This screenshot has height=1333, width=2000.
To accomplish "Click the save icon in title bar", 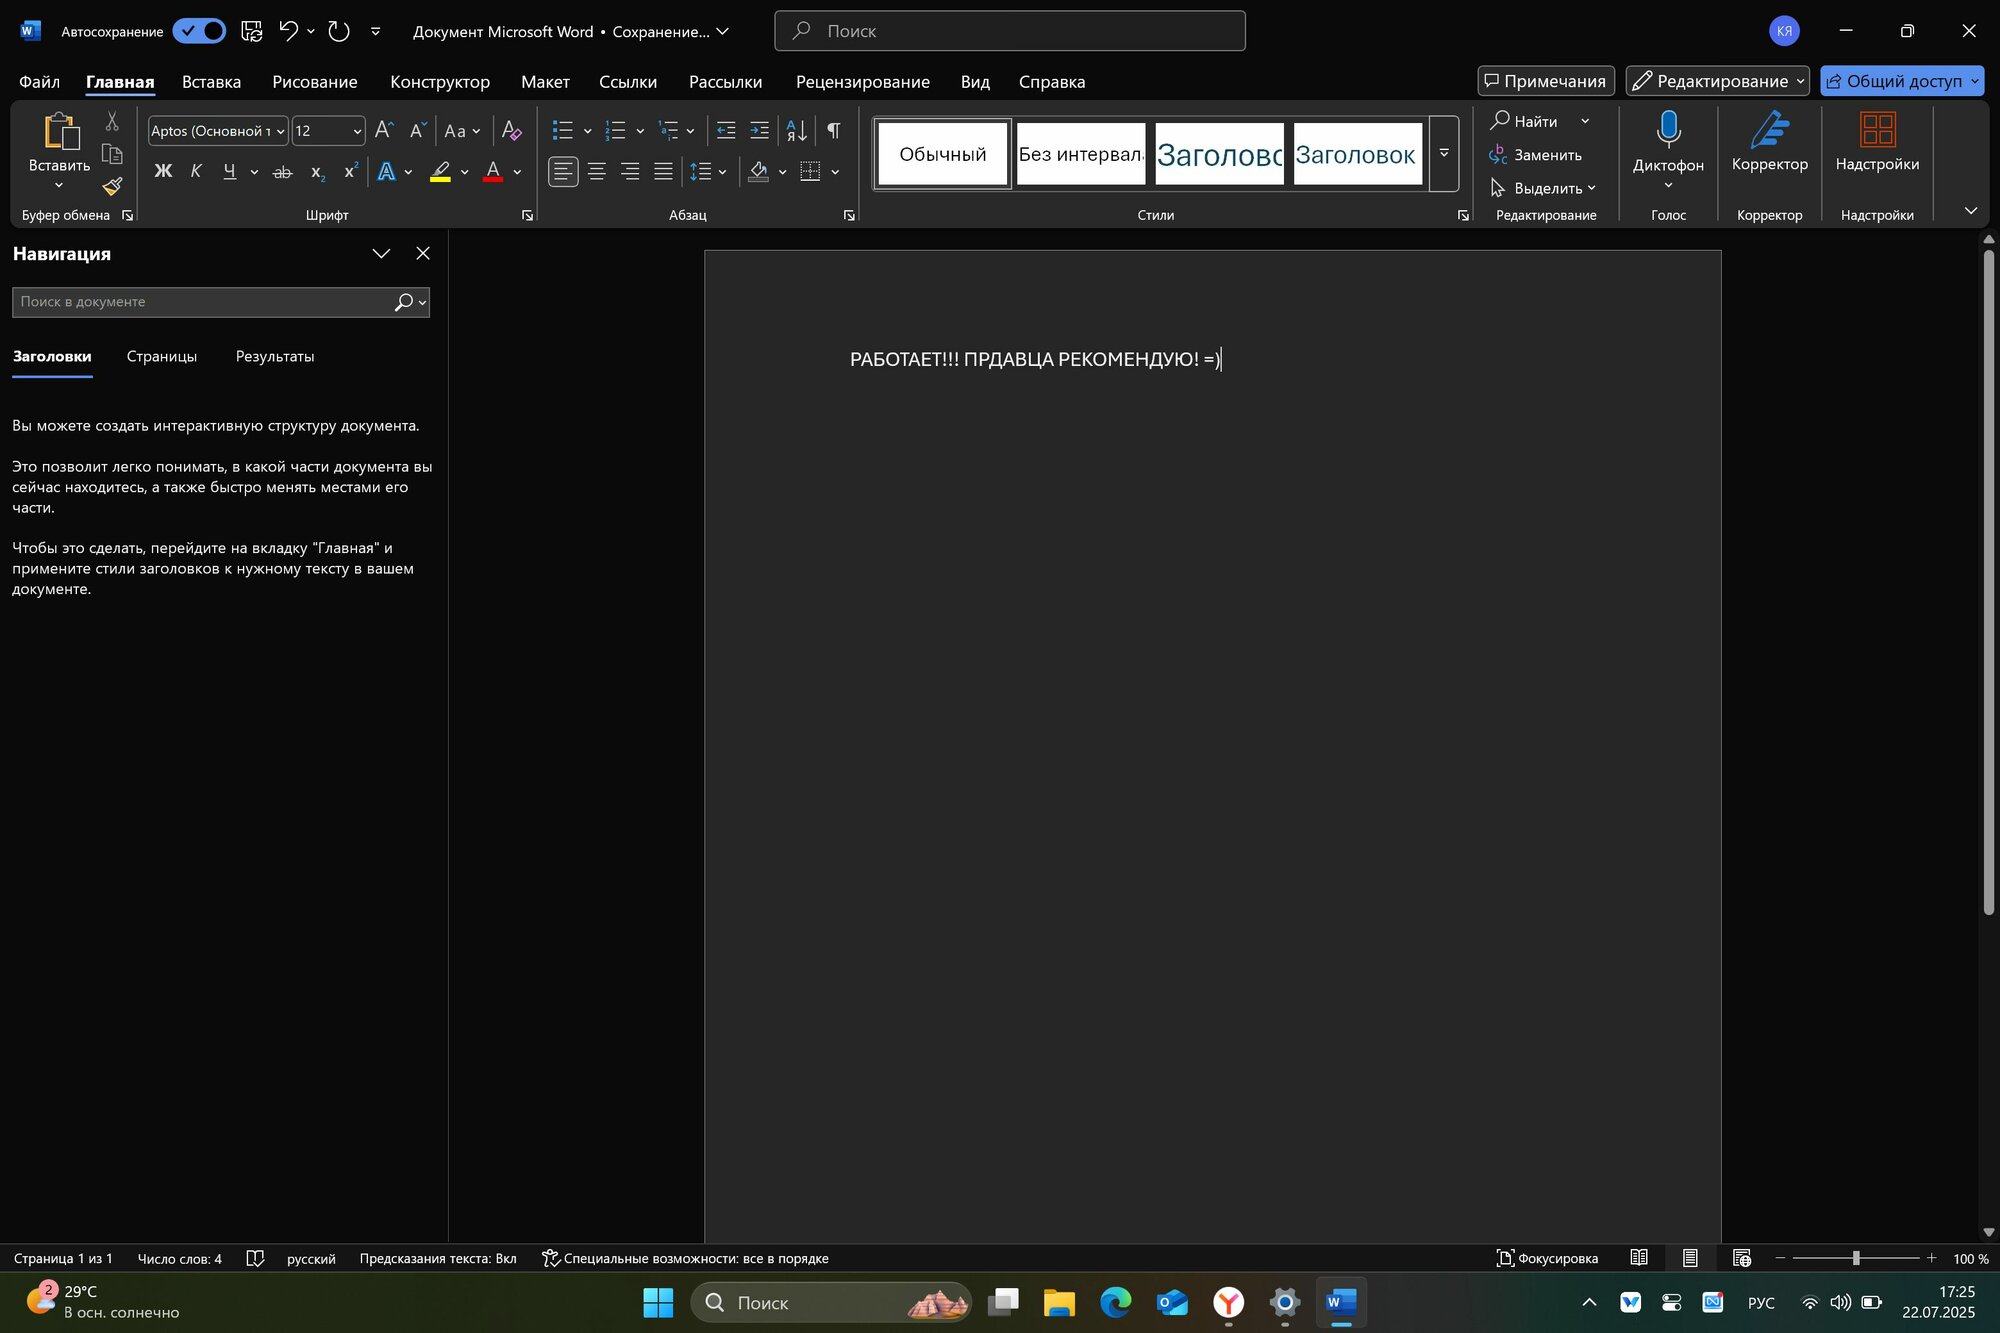I will [252, 31].
